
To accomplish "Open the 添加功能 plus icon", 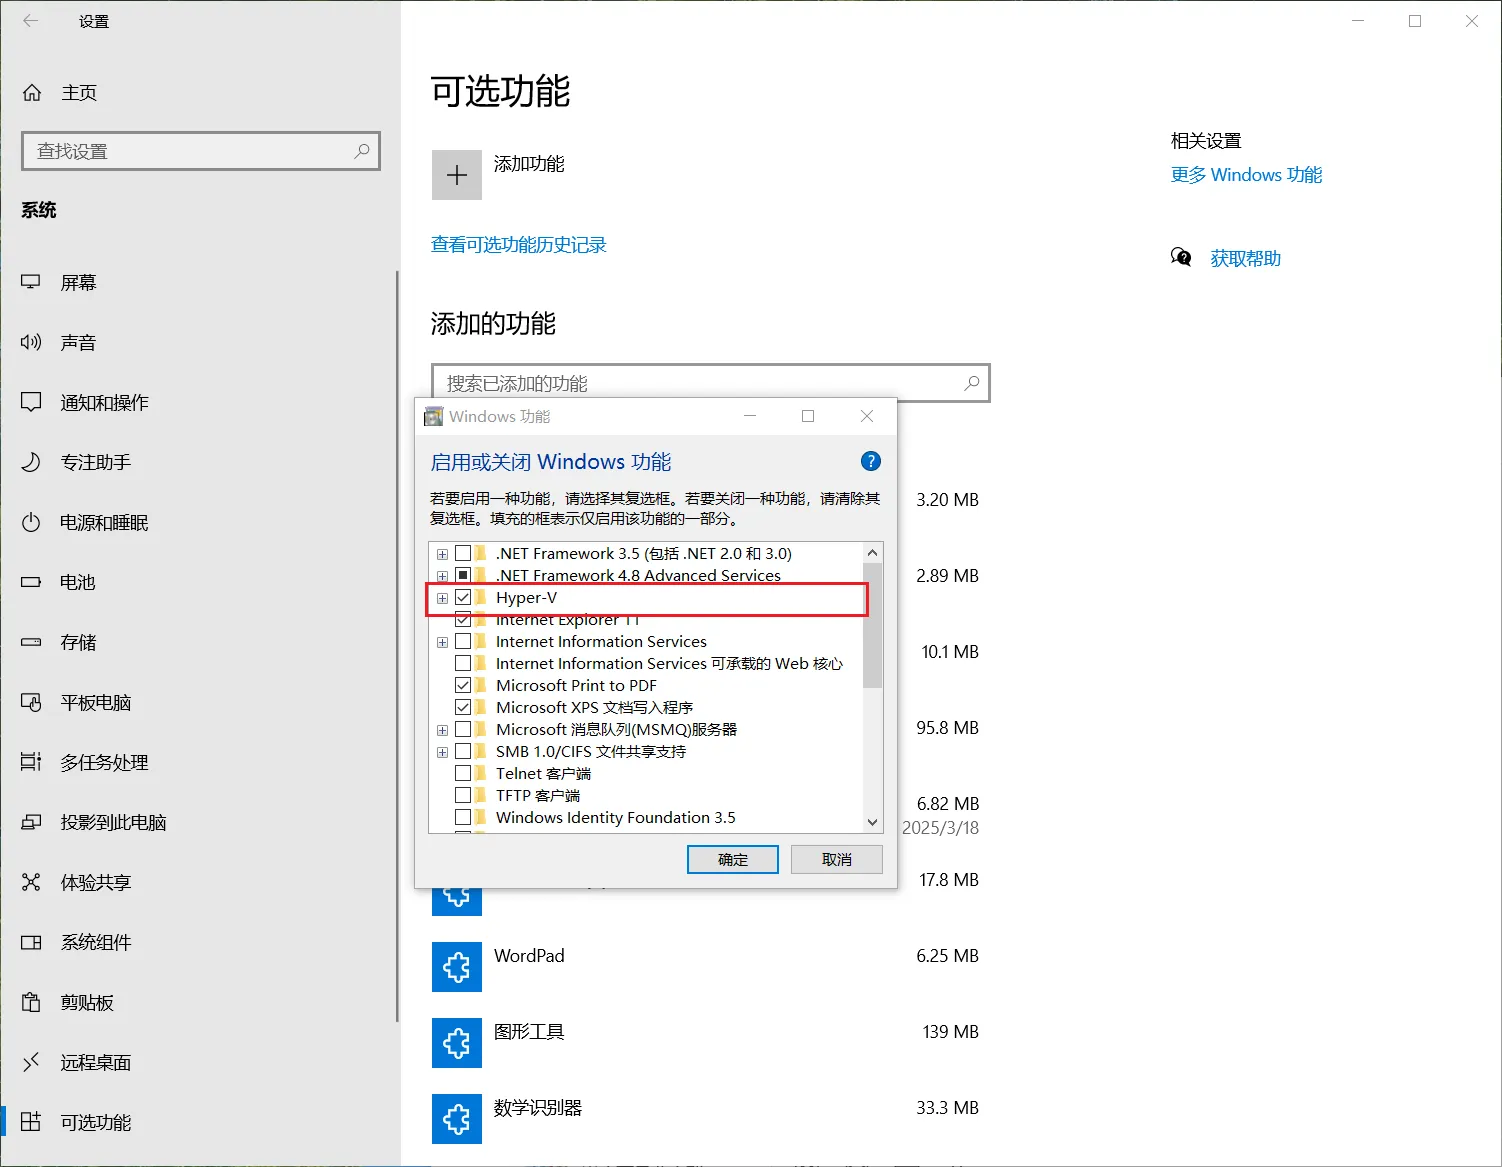I will (x=457, y=174).
